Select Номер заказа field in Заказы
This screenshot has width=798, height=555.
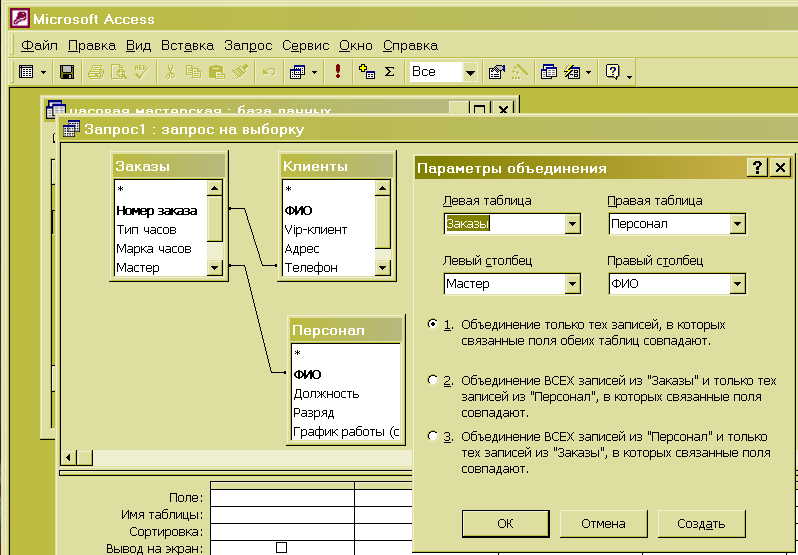pyautogui.click(x=157, y=211)
